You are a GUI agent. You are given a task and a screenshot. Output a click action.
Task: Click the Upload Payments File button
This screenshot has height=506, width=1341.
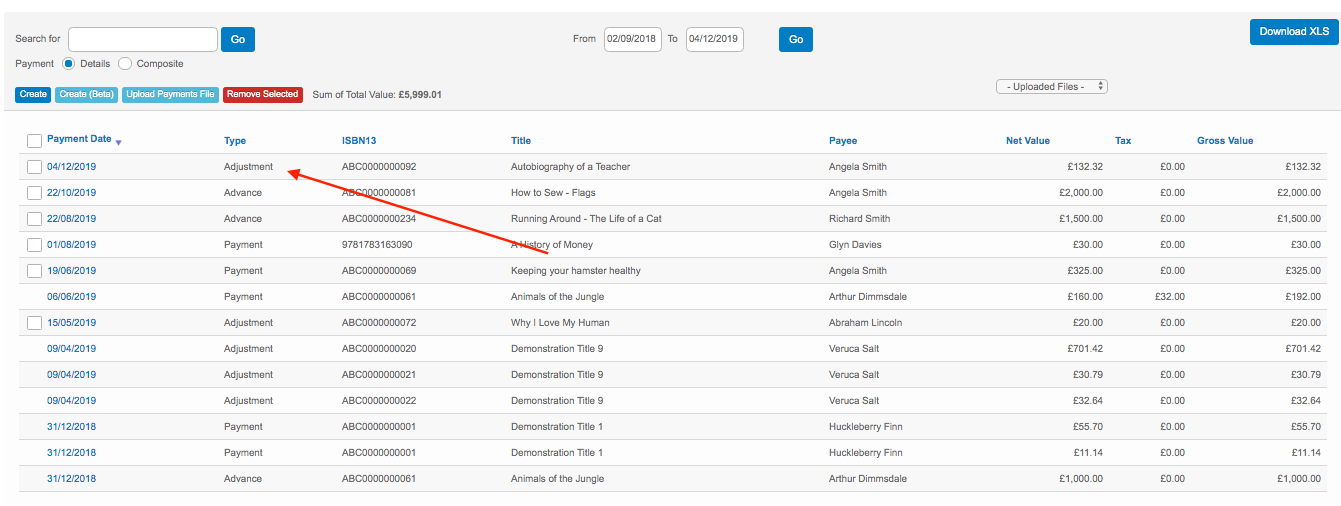170,95
